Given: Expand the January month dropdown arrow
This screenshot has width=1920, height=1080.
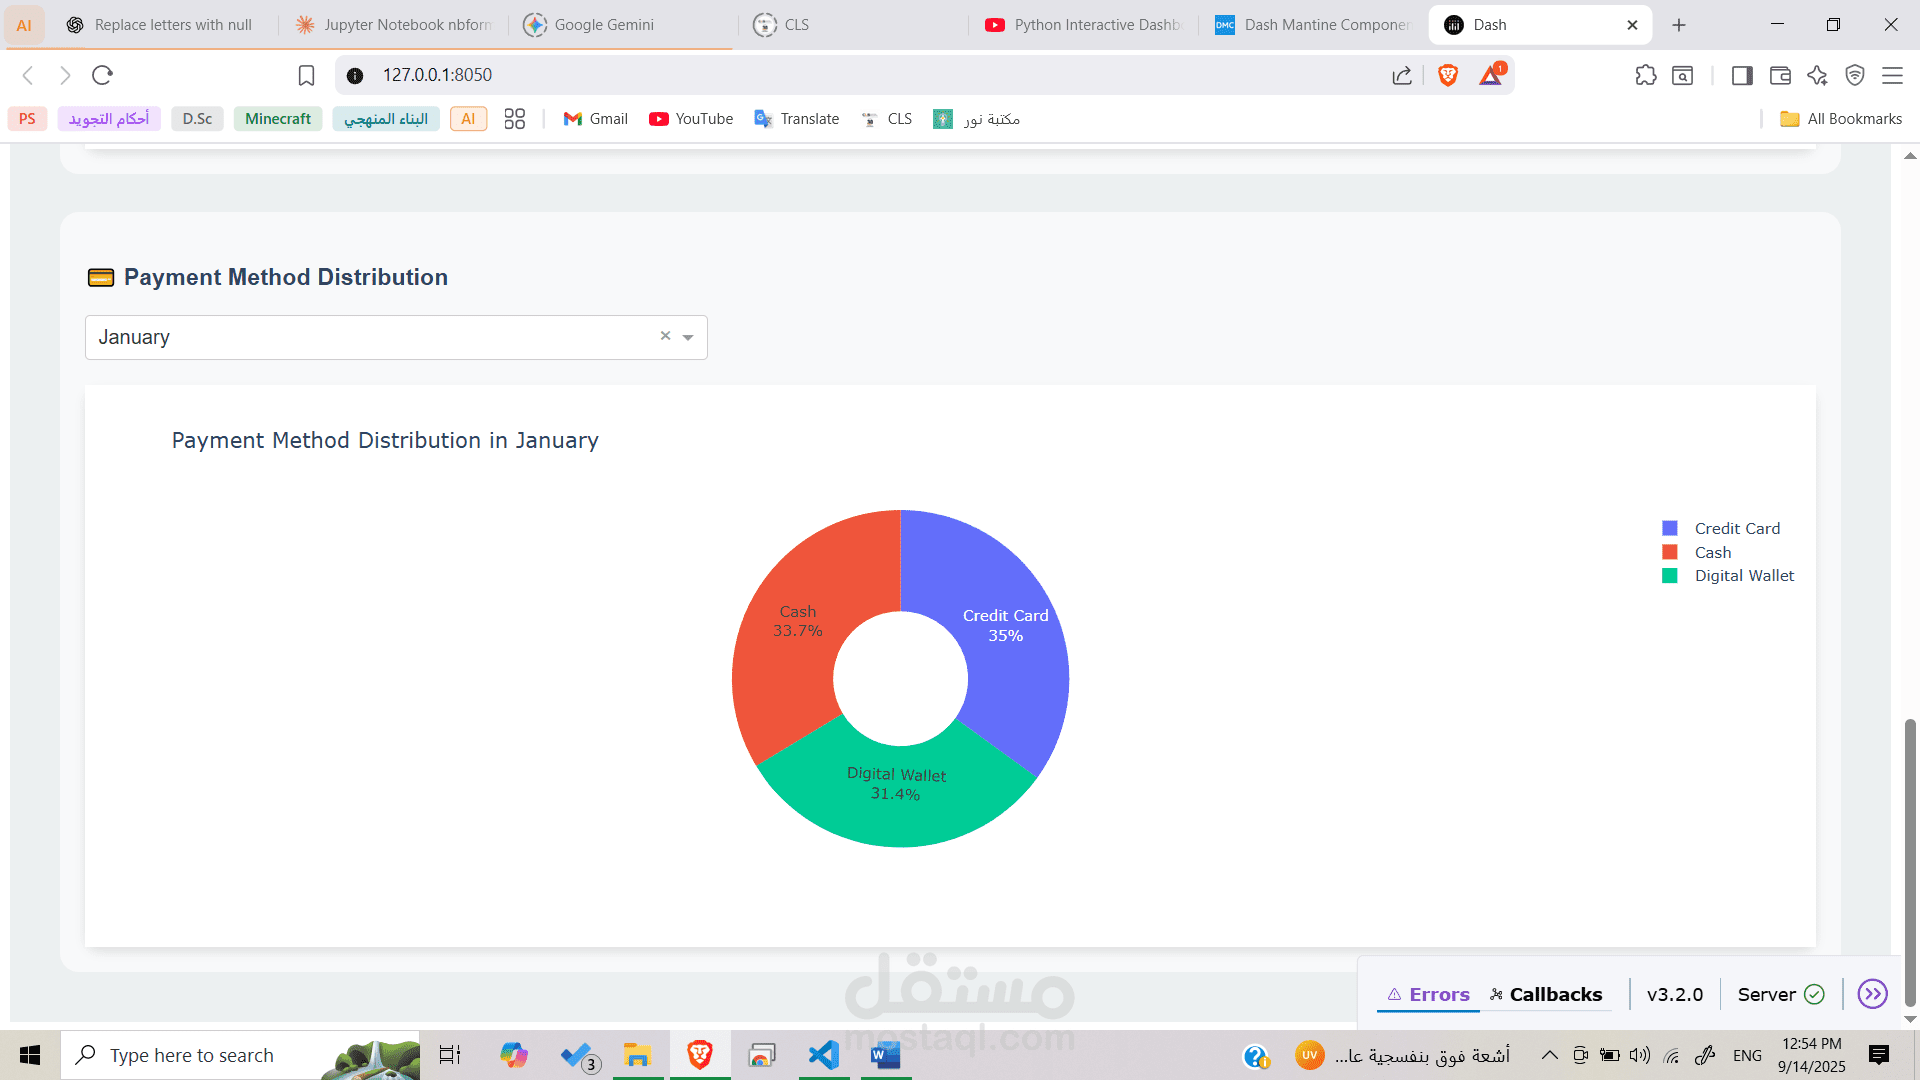Looking at the screenshot, I should coord(688,338).
